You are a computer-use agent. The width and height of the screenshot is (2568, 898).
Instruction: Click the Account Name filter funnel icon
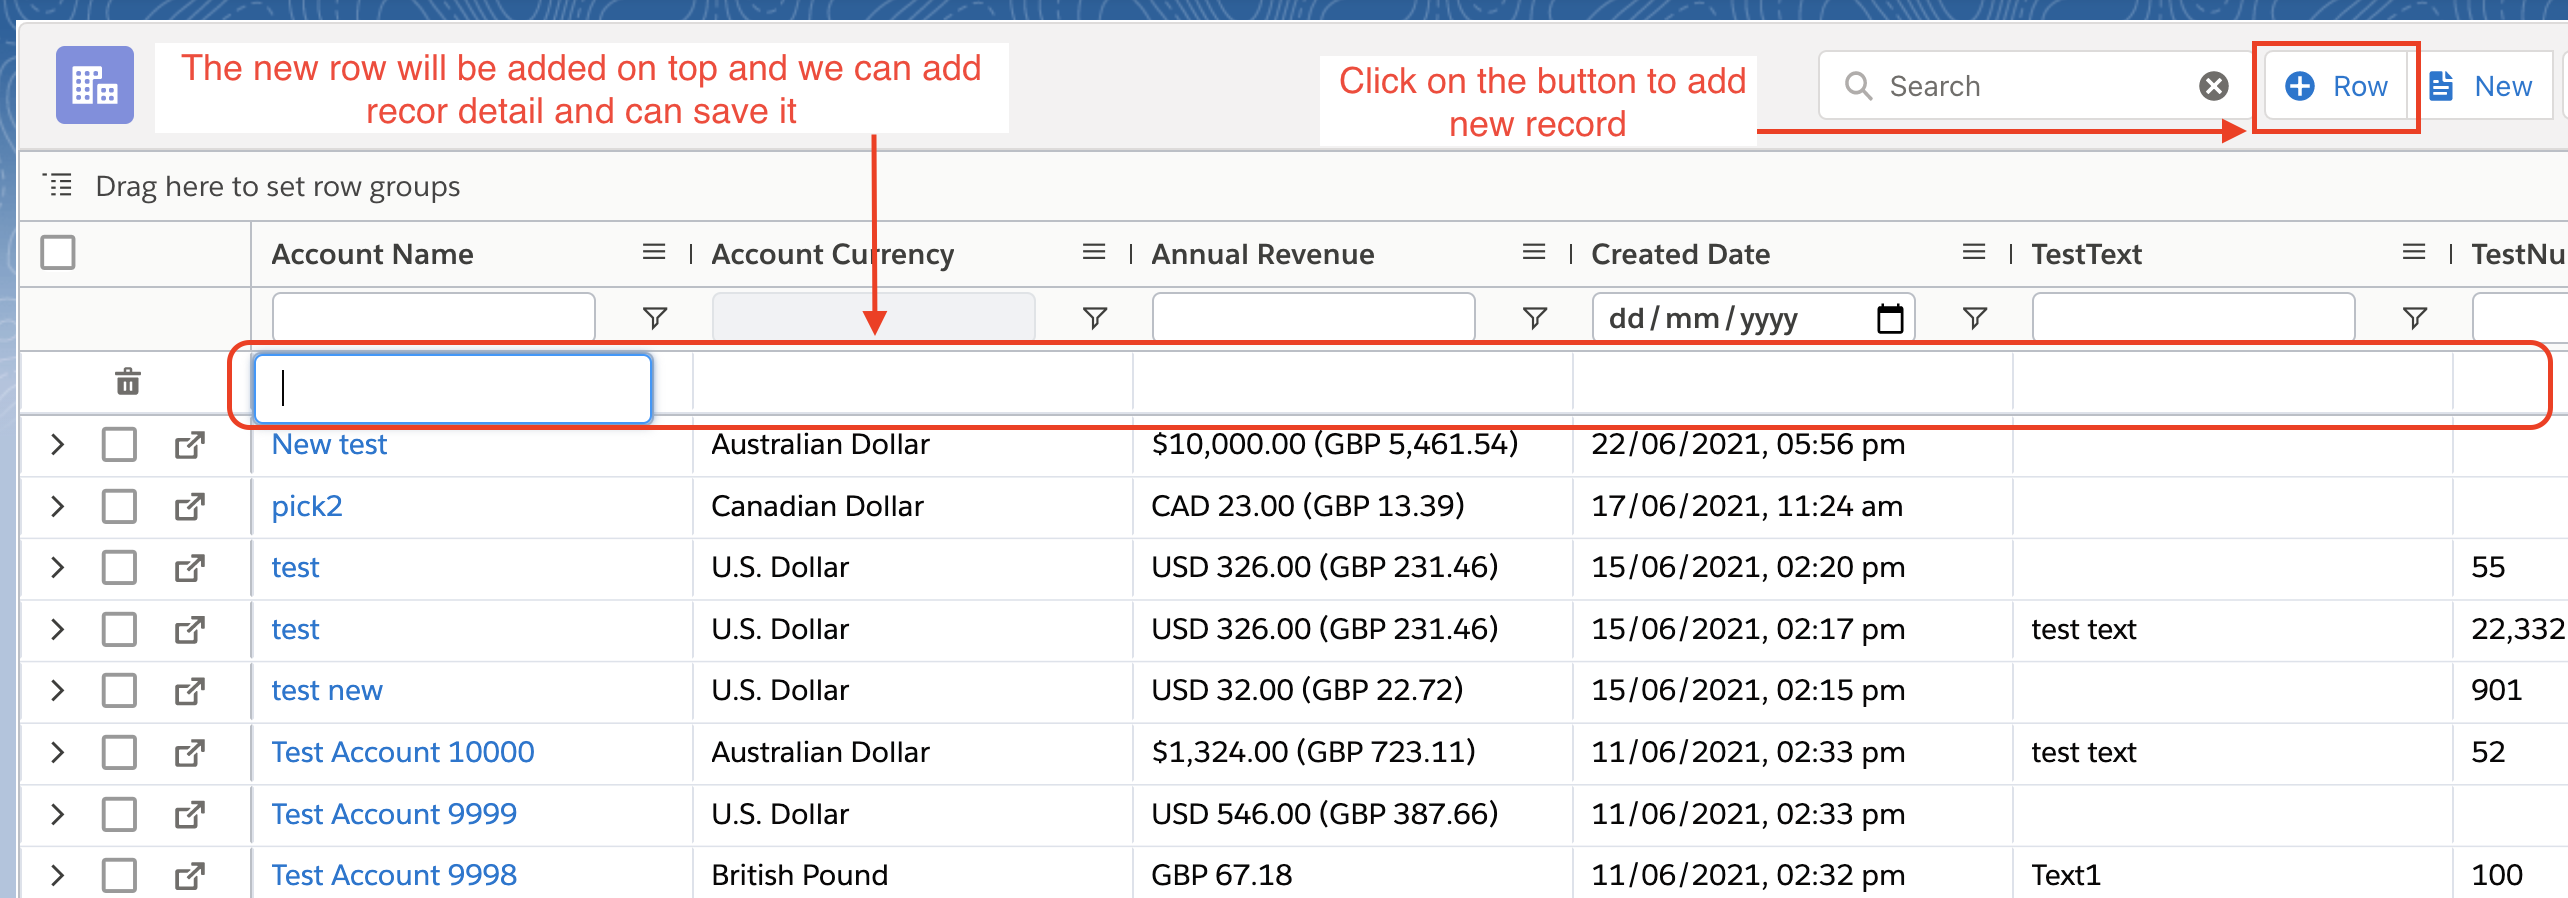pyautogui.click(x=654, y=318)
